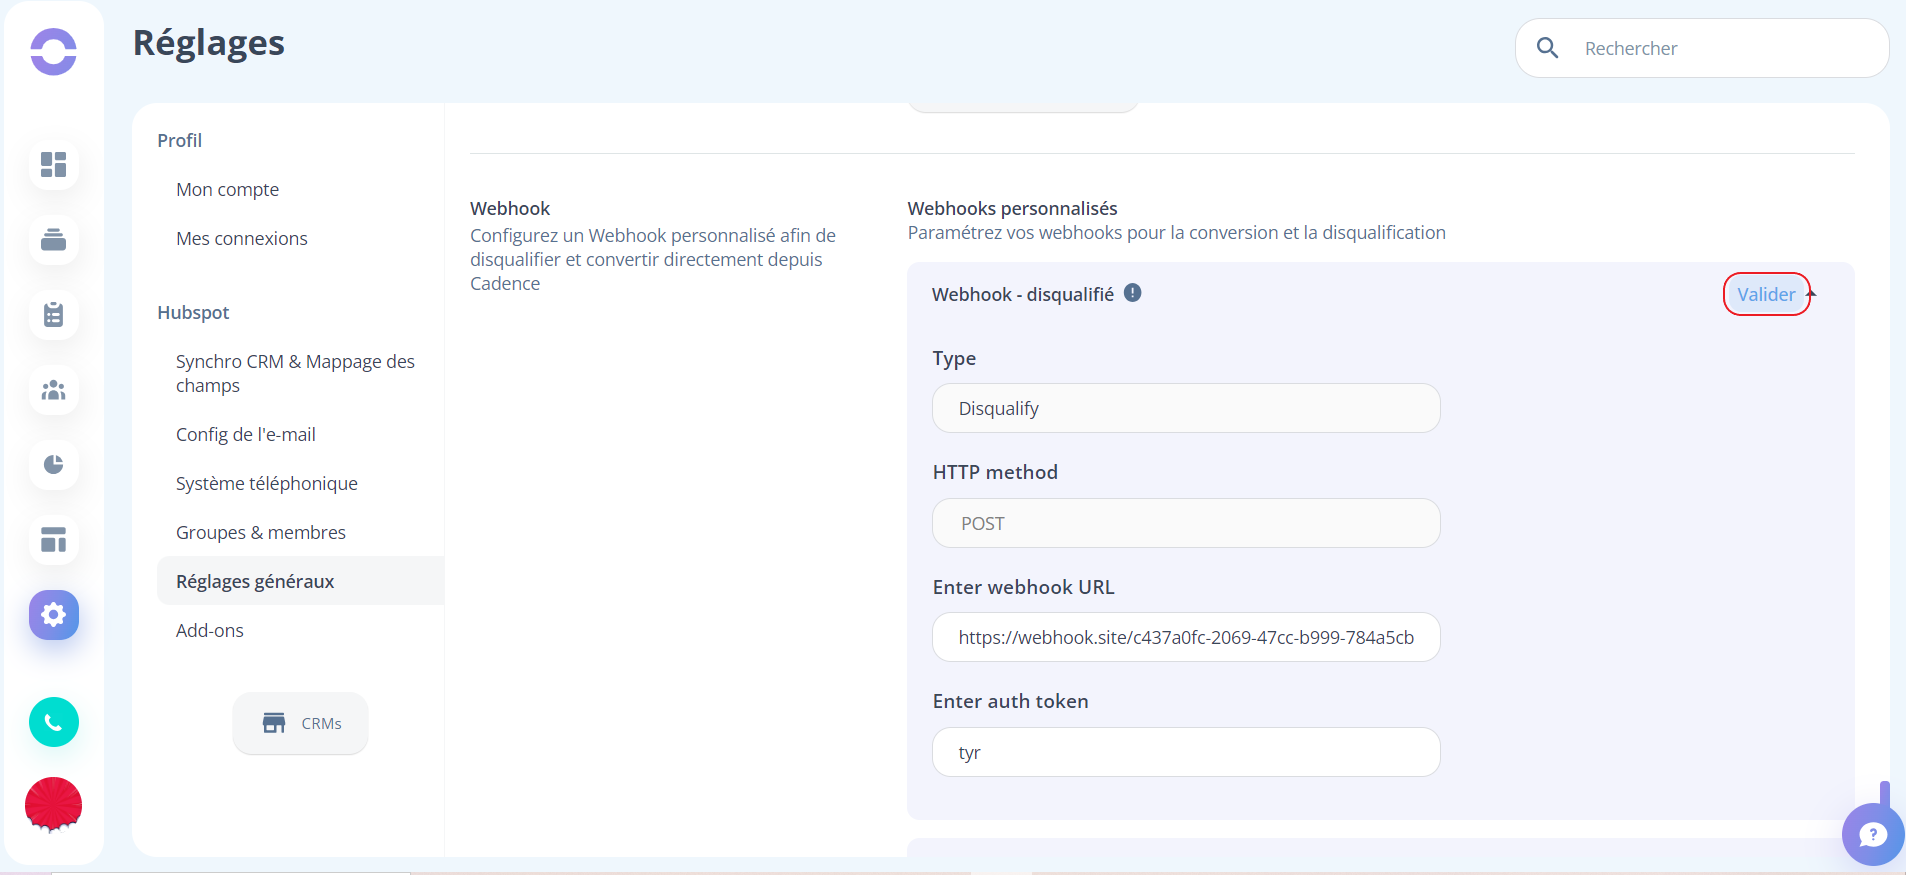
Task: Select Réglages généraux
Action: [x=300, y=581]
